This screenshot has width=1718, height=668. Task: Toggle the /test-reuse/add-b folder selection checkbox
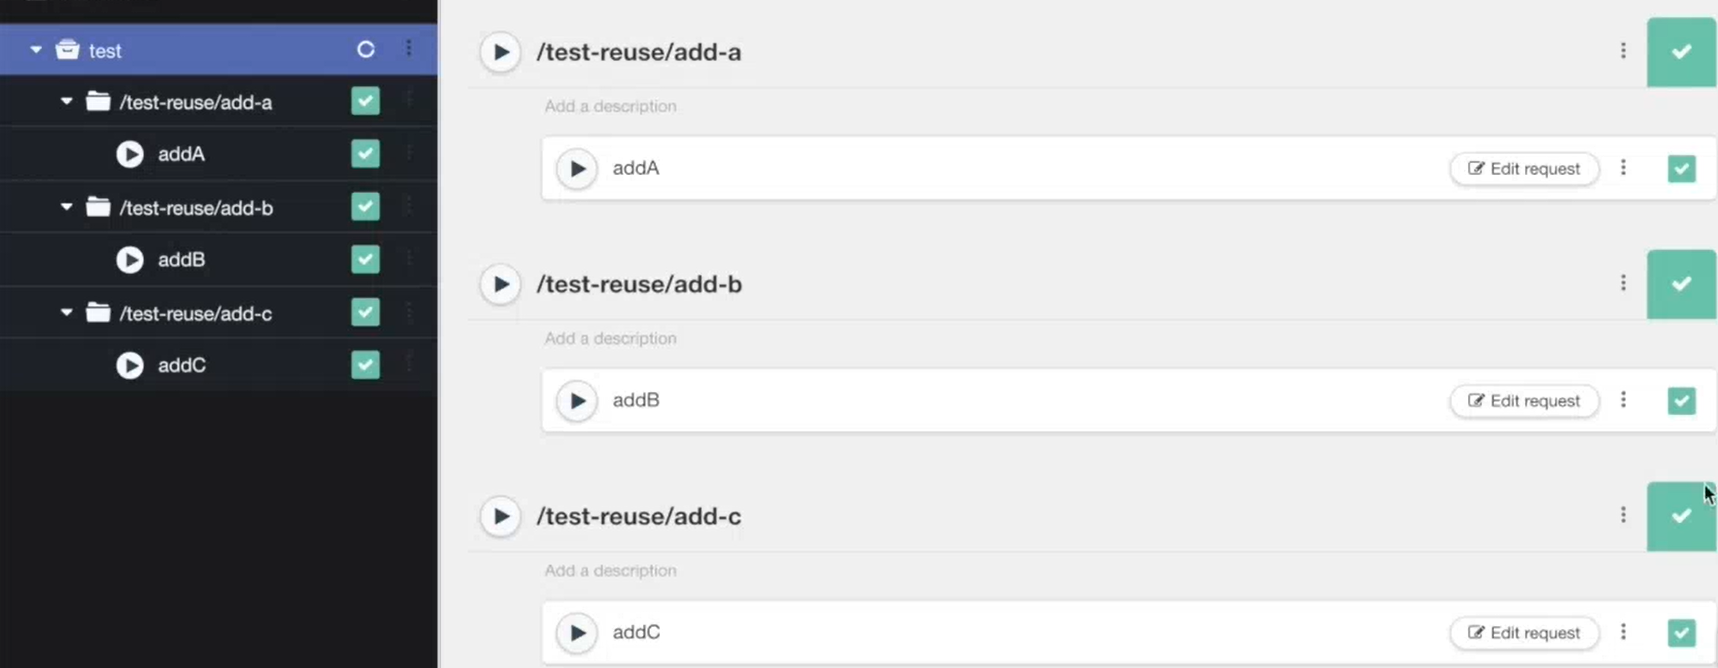365,207
